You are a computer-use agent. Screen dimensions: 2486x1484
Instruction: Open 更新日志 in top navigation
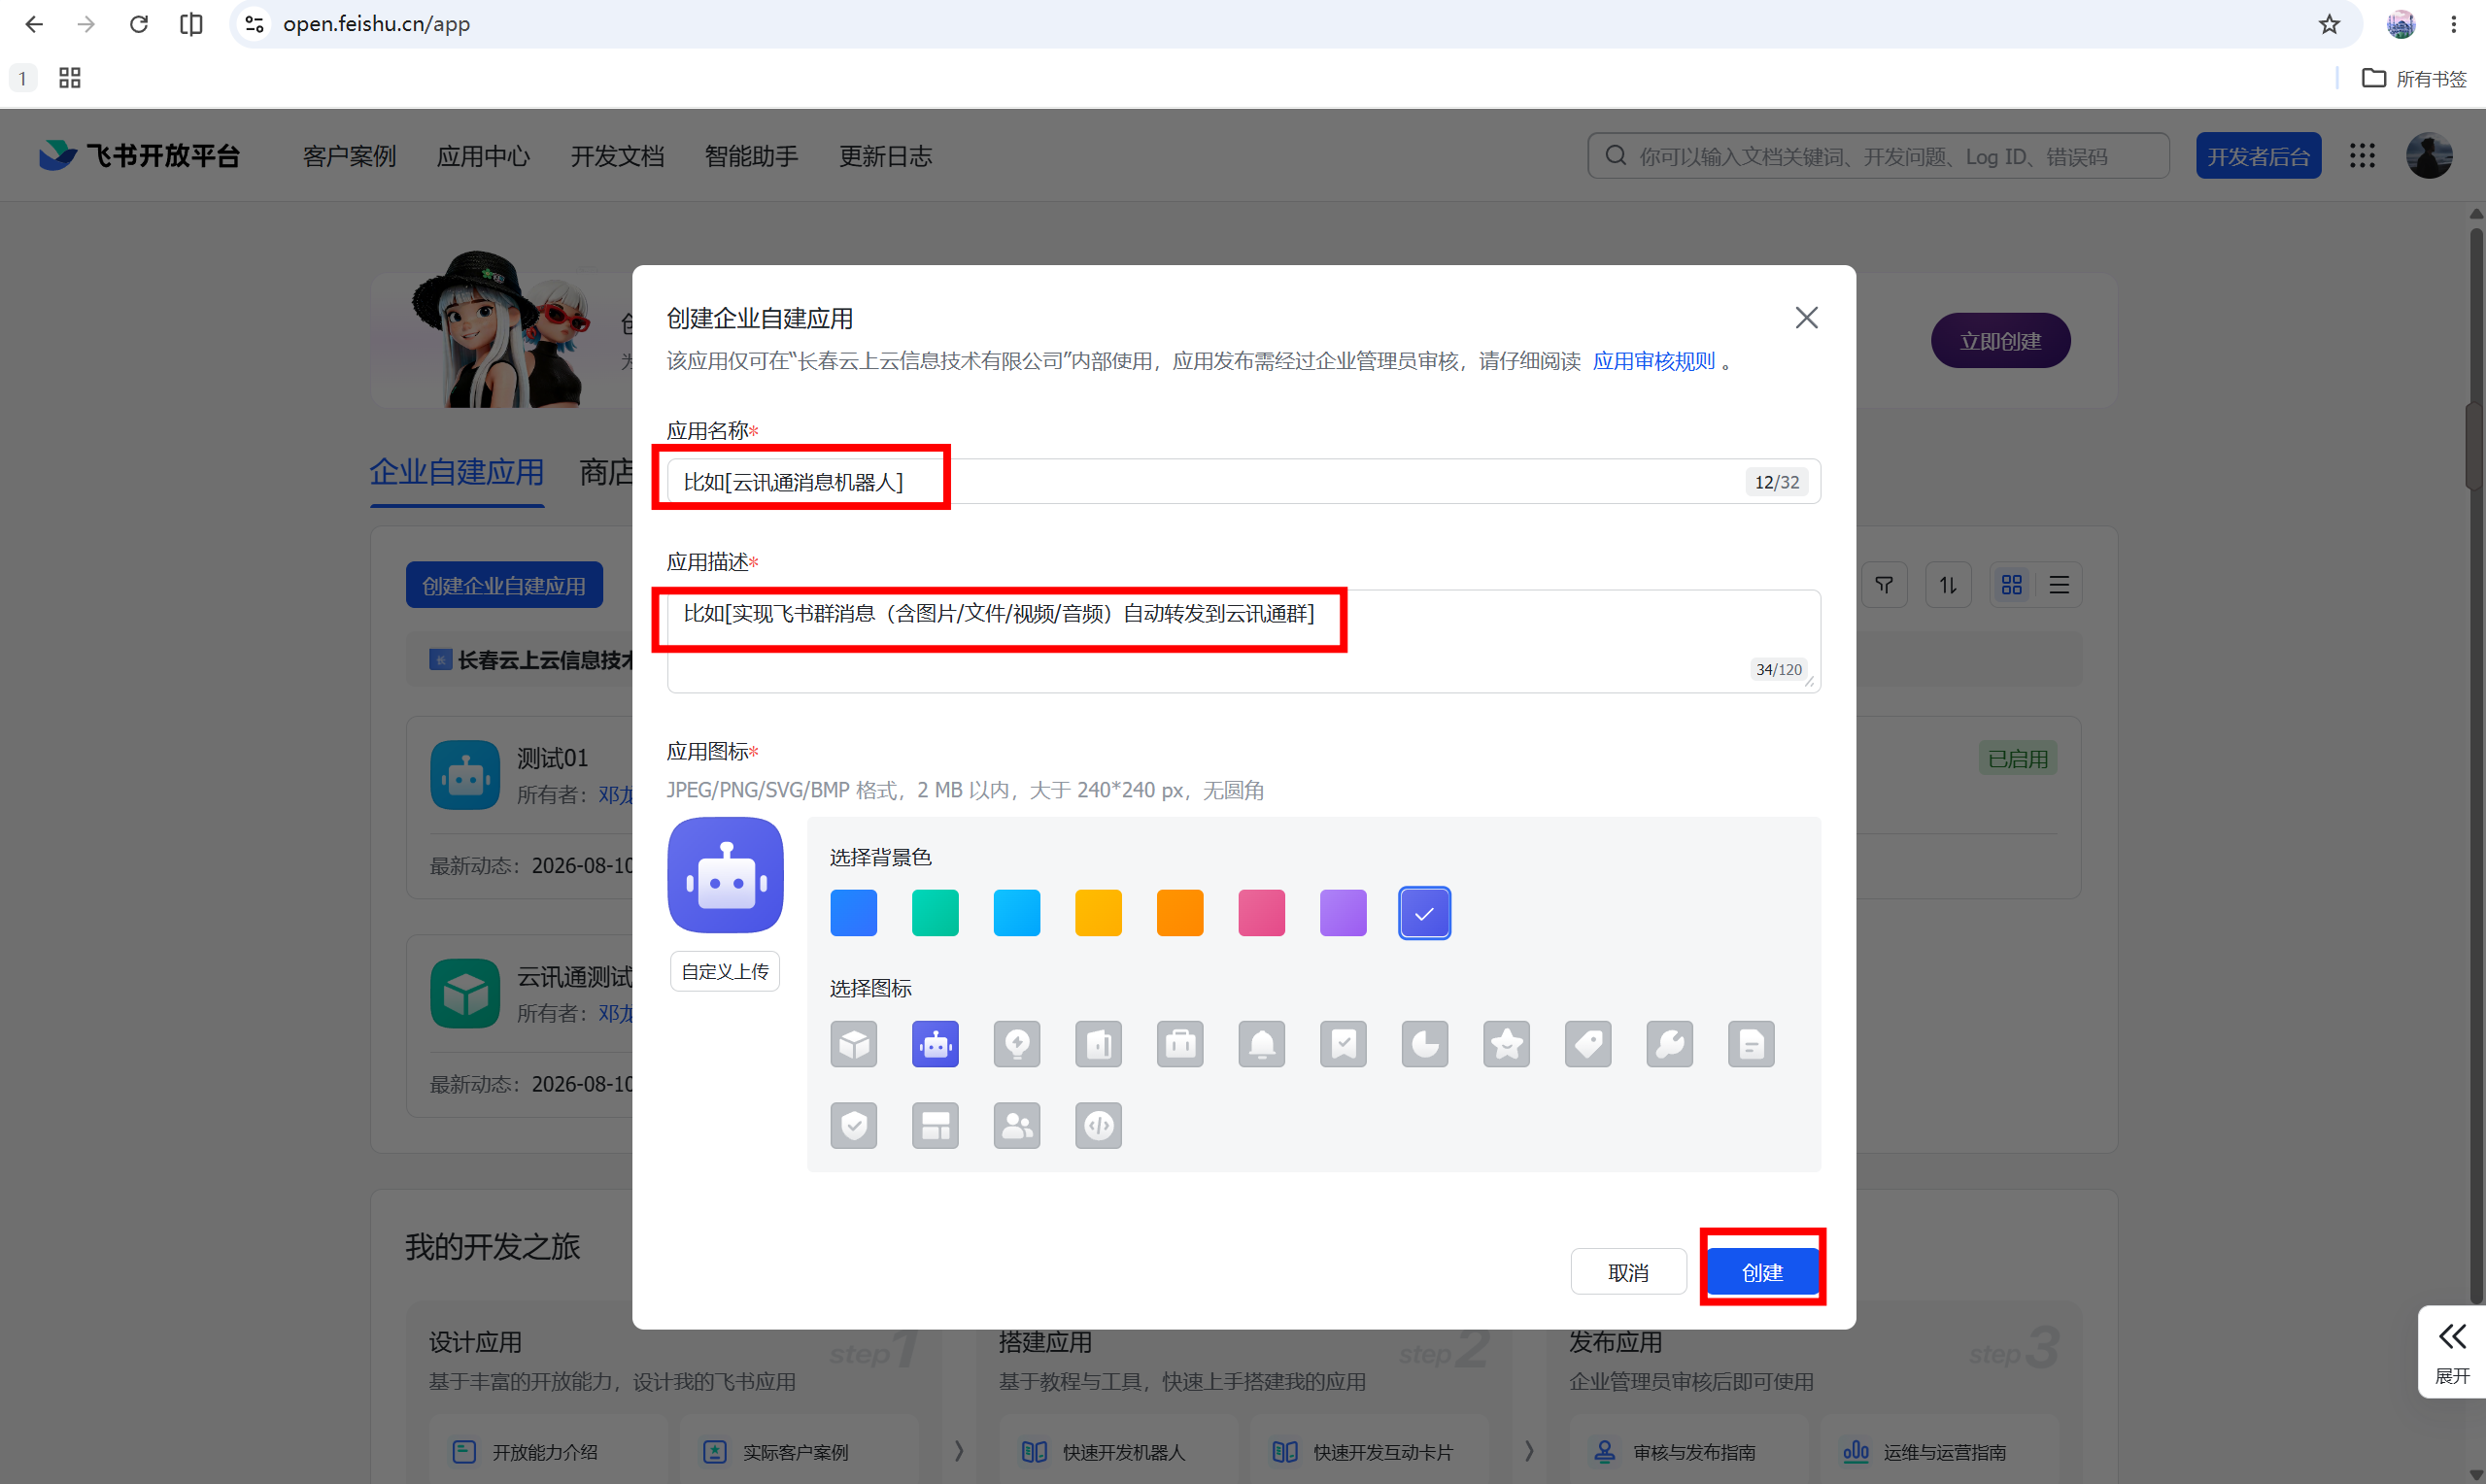886,157
